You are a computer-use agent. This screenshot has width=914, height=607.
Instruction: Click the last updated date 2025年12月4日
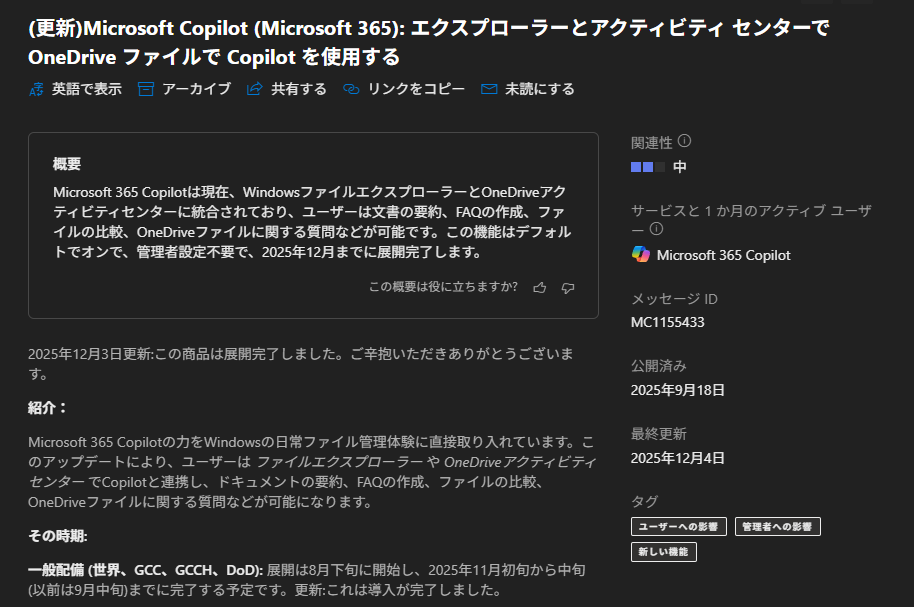pyautogui.click(x=678, y=458)
